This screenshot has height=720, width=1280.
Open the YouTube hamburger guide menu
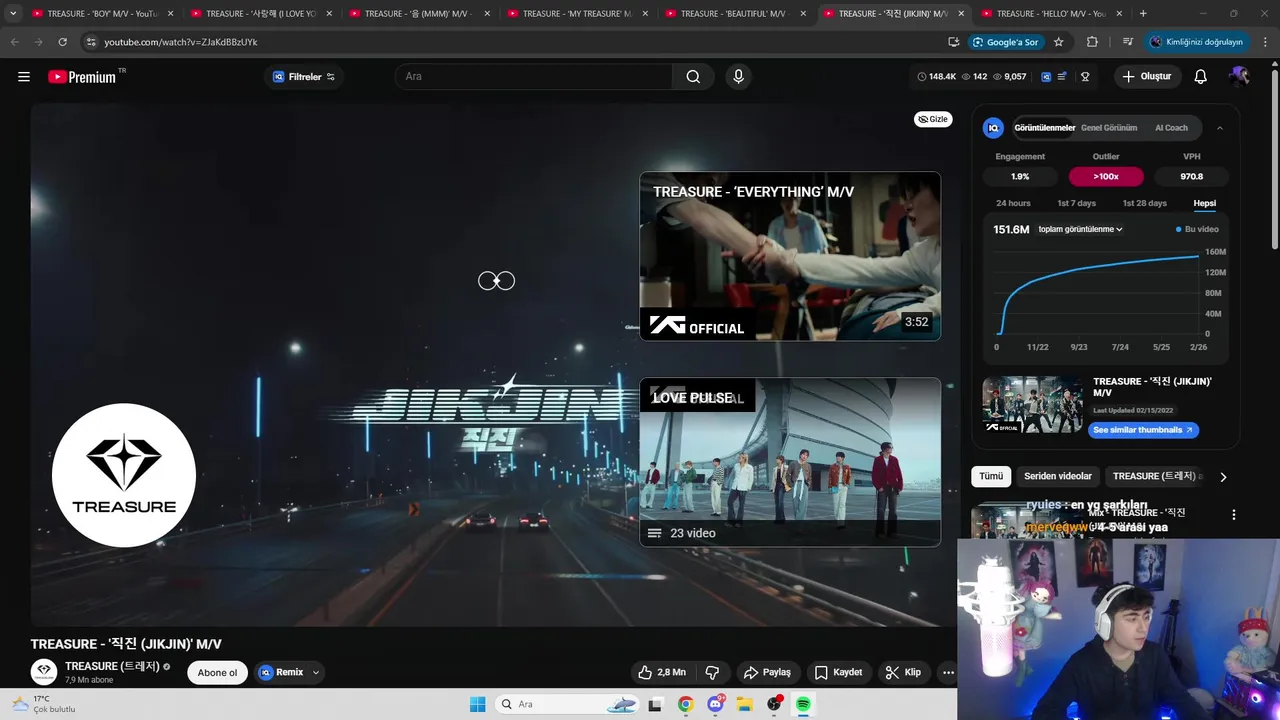(24, 77)
